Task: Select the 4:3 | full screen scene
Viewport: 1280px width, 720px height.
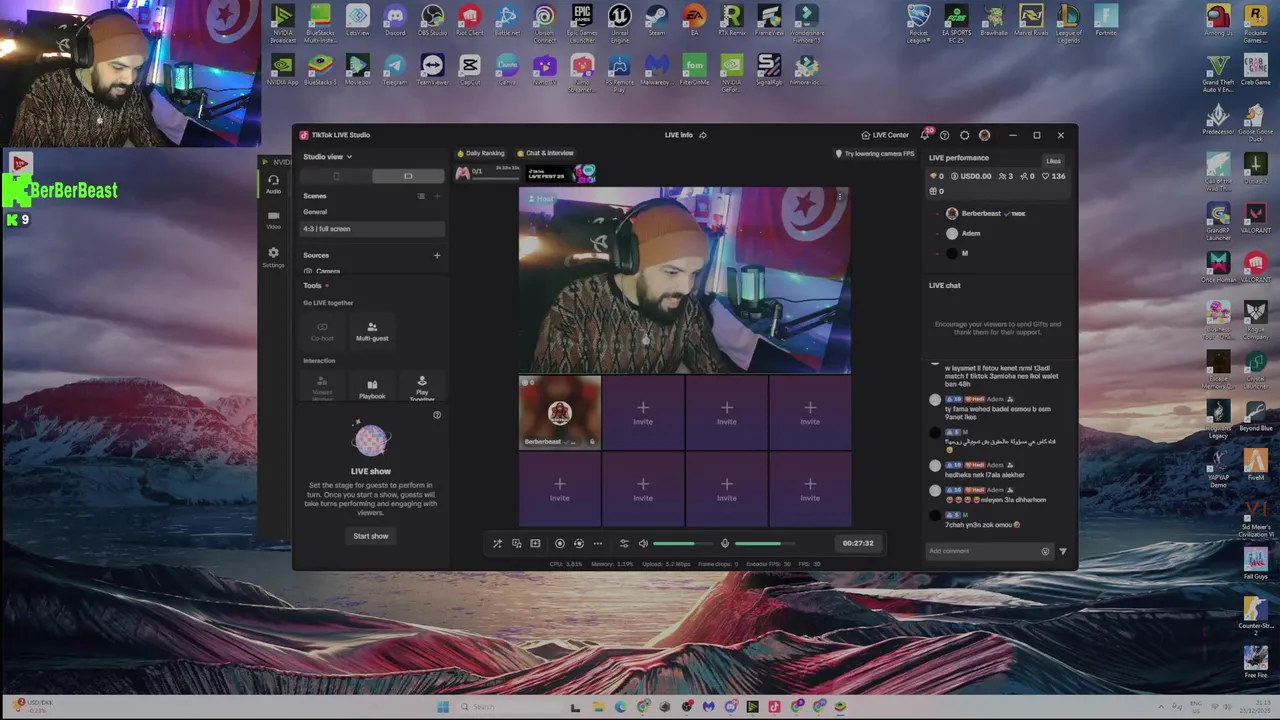Action: (x=373, y=229)
